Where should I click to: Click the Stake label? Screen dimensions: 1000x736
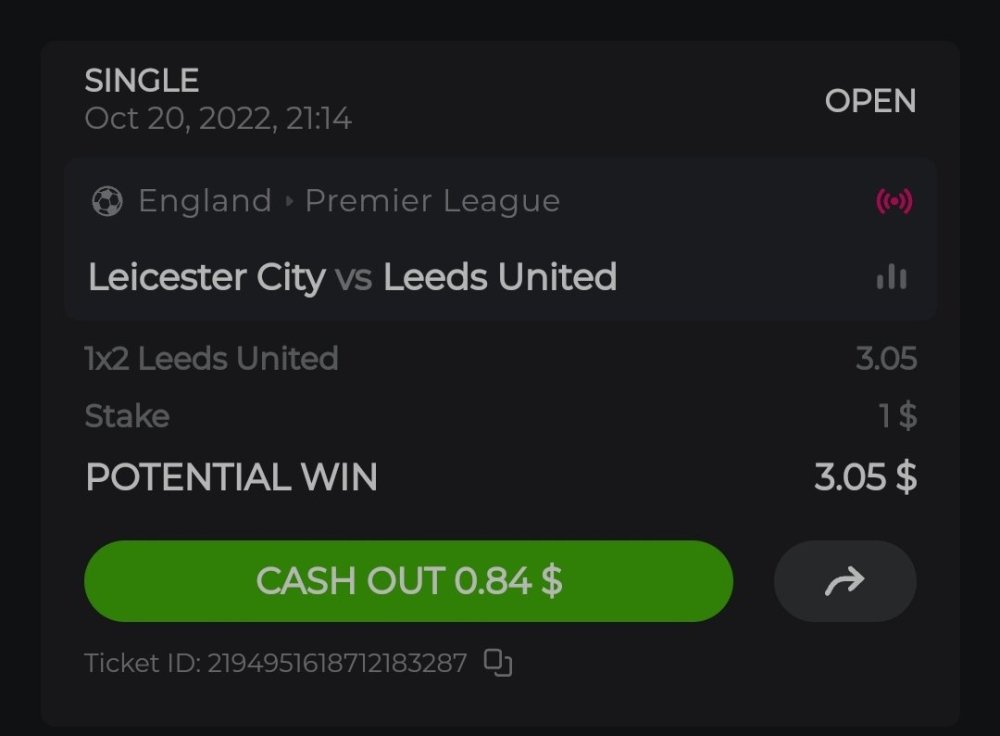pyautogui.click(x=127, y=416)
